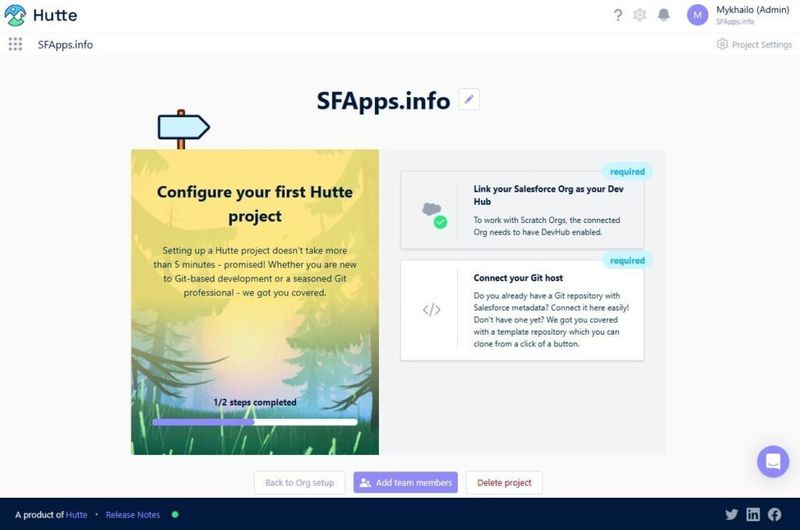Click the Salesforce cloud icon with checkmark
Viewport: 800px width, 530px height.
point(435,215)
